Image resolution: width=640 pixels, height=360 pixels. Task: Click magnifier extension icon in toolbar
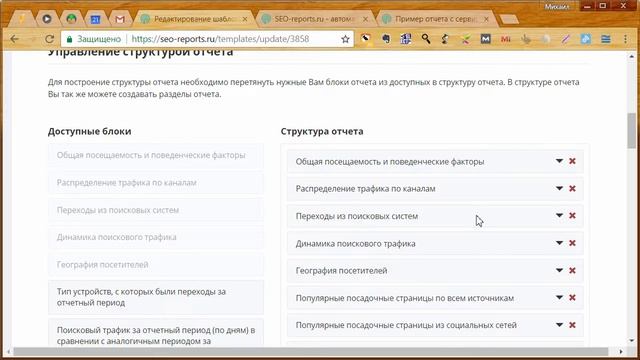[x=426, y=39]
